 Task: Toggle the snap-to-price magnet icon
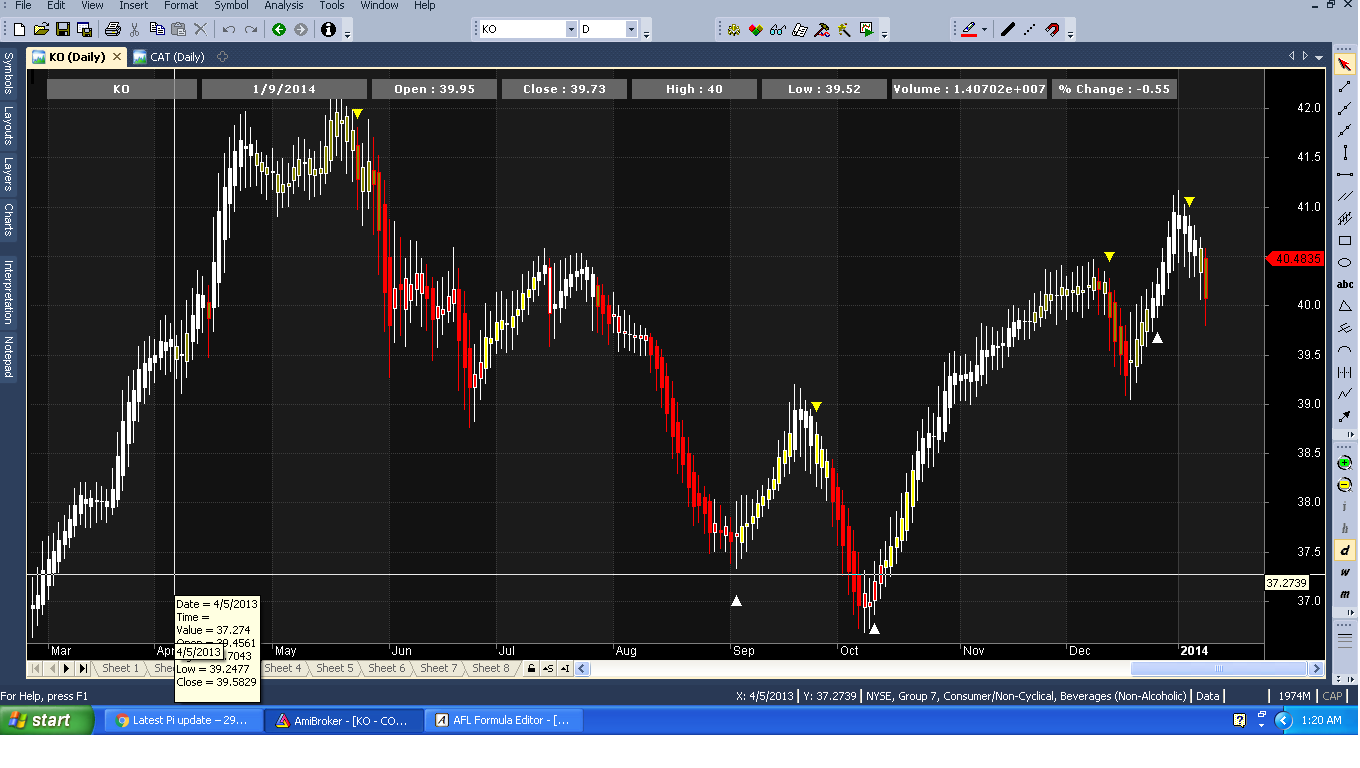point(1051,30)
